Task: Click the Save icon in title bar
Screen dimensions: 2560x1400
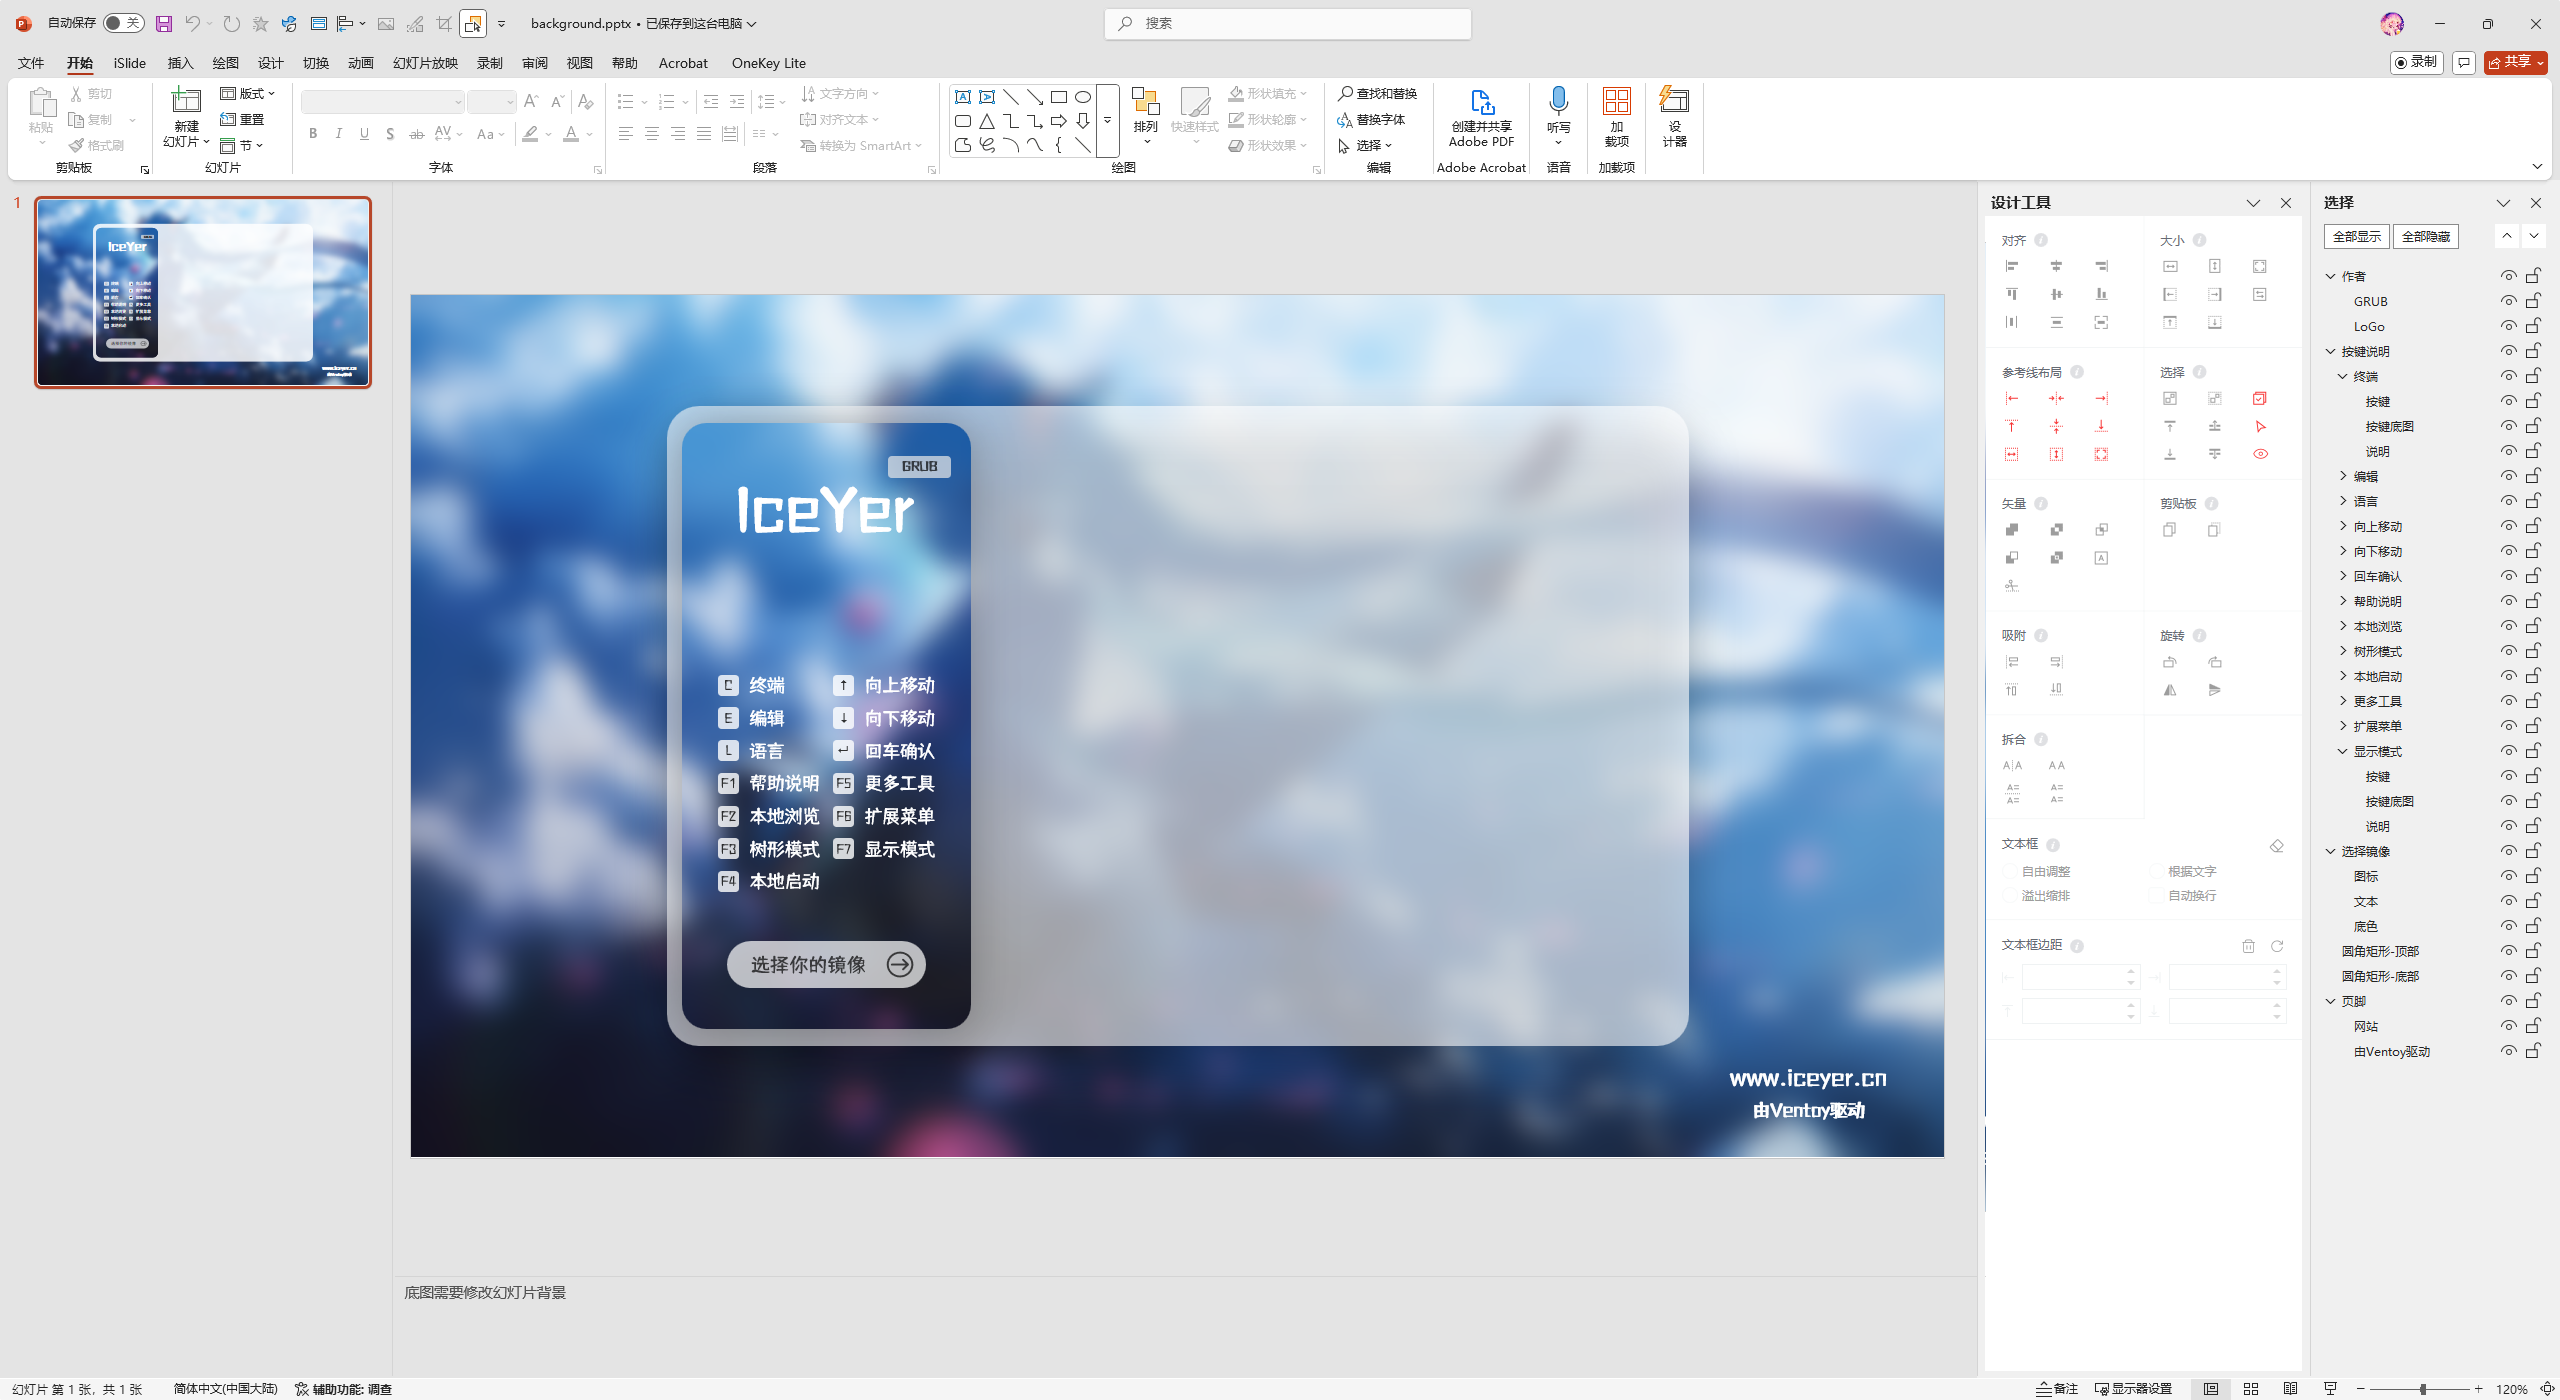Action: pos(164,23)
